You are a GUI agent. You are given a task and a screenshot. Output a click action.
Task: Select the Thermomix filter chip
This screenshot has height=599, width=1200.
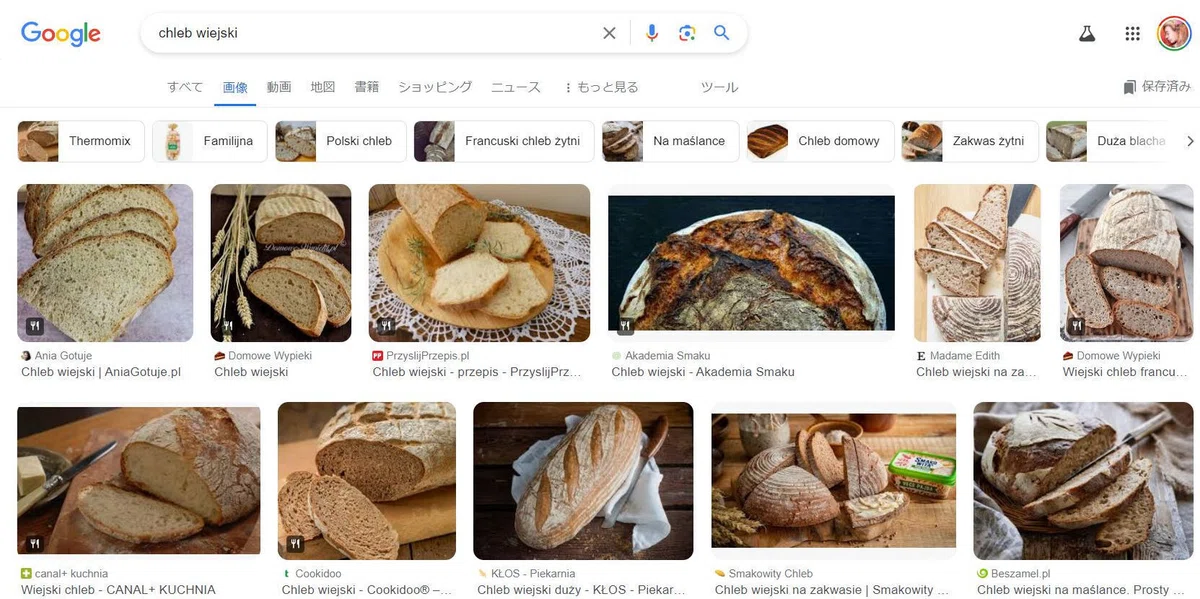[x=81, y=141]
